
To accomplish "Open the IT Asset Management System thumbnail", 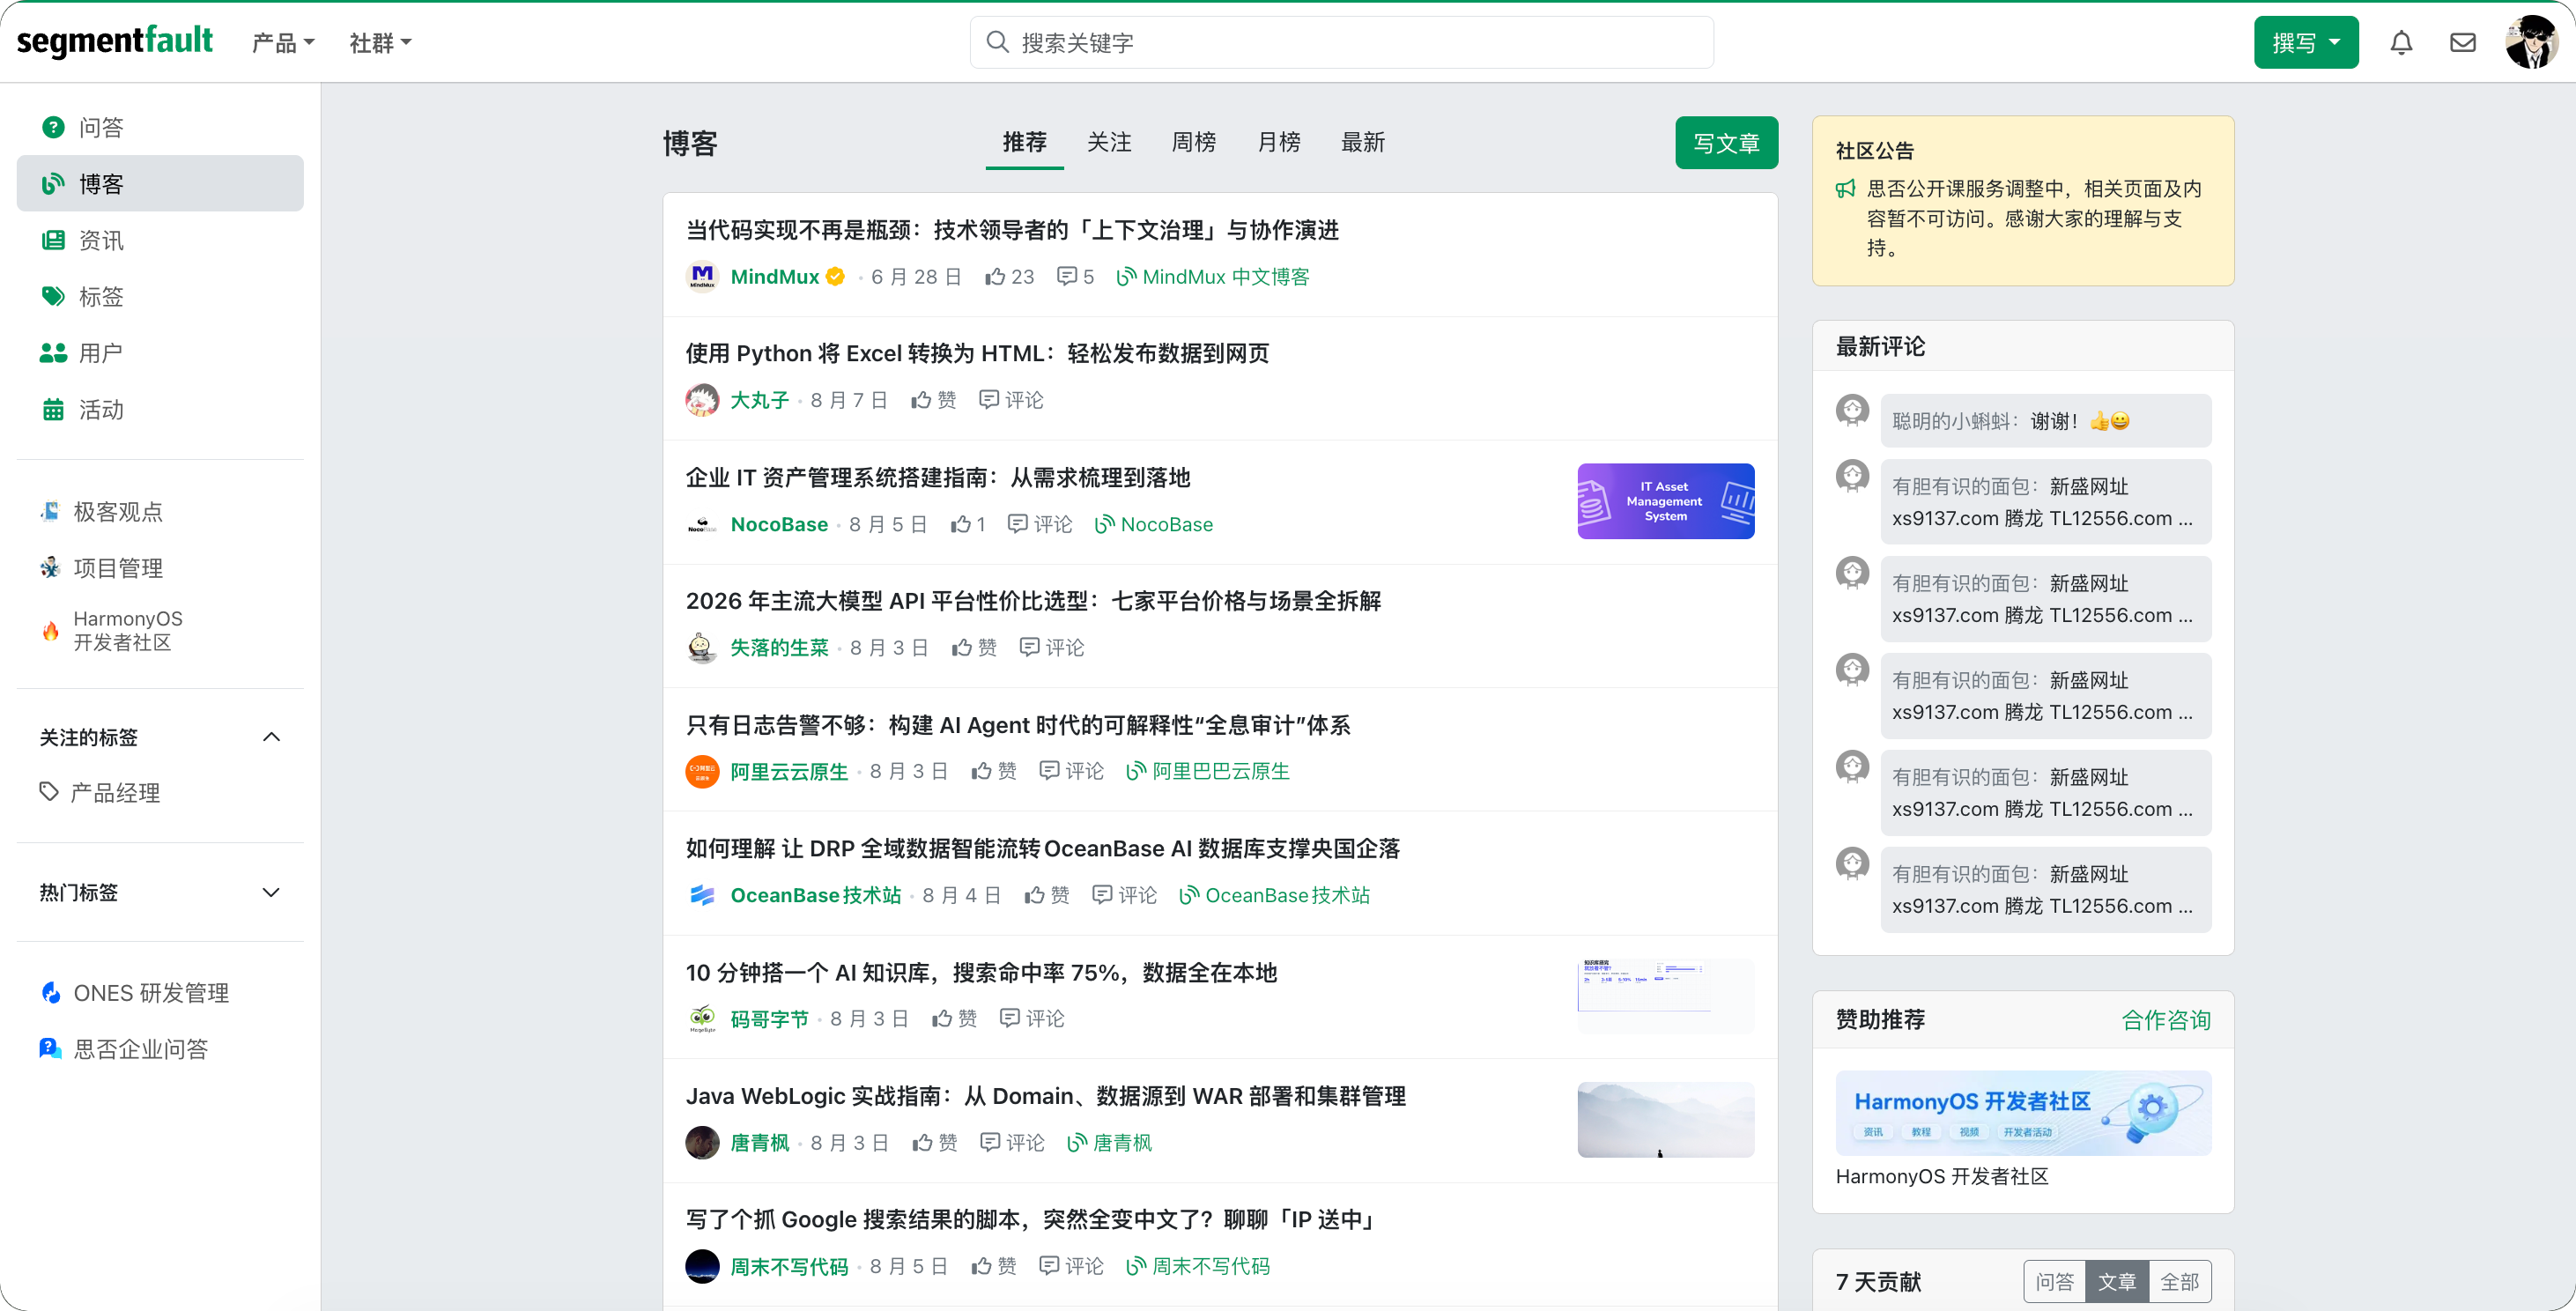I will [x=1665, y=501].
